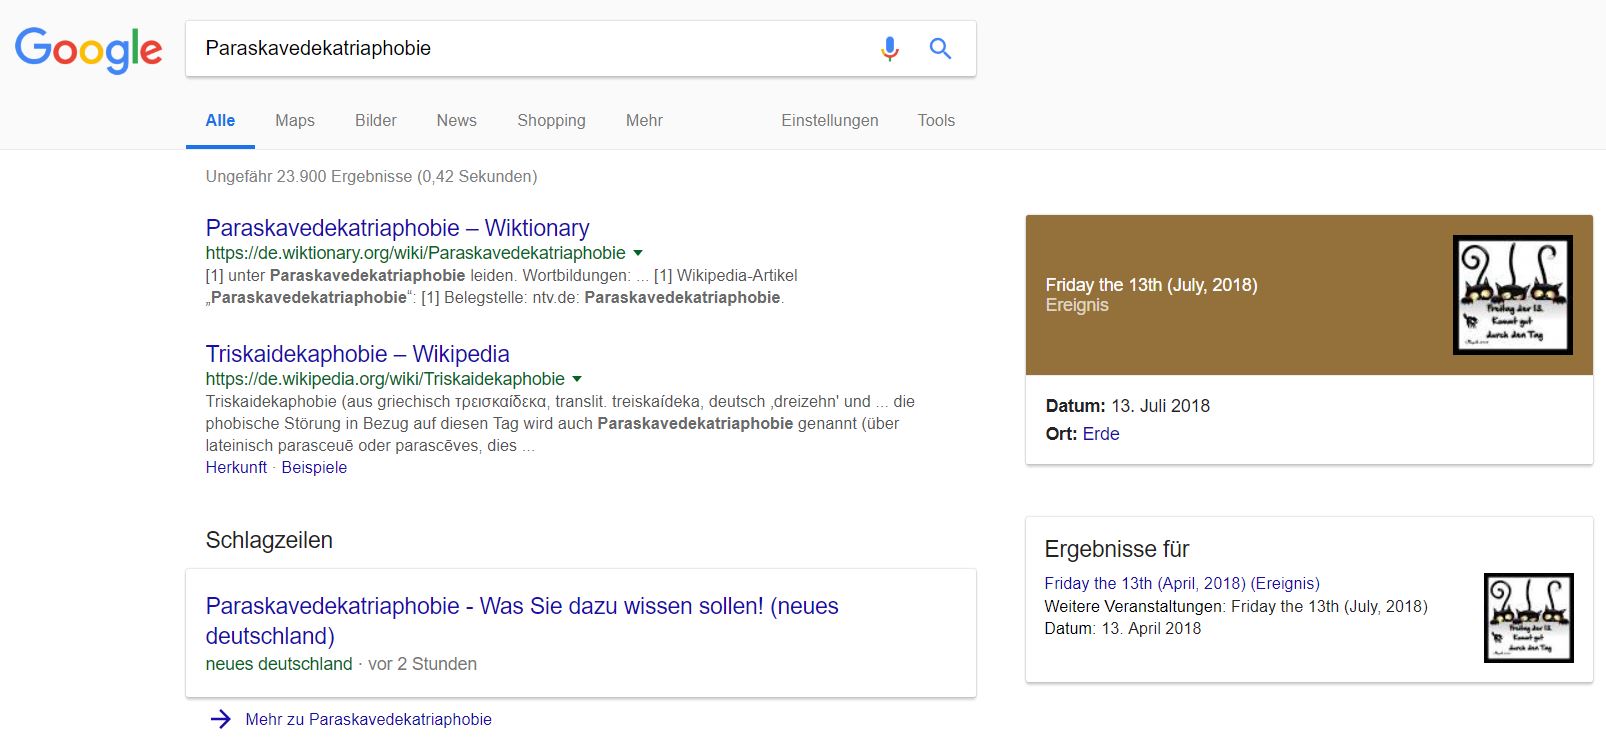Click the Google logo
Image resolution: width=1606 pixels, height=743 pixels.
[88, 49]
